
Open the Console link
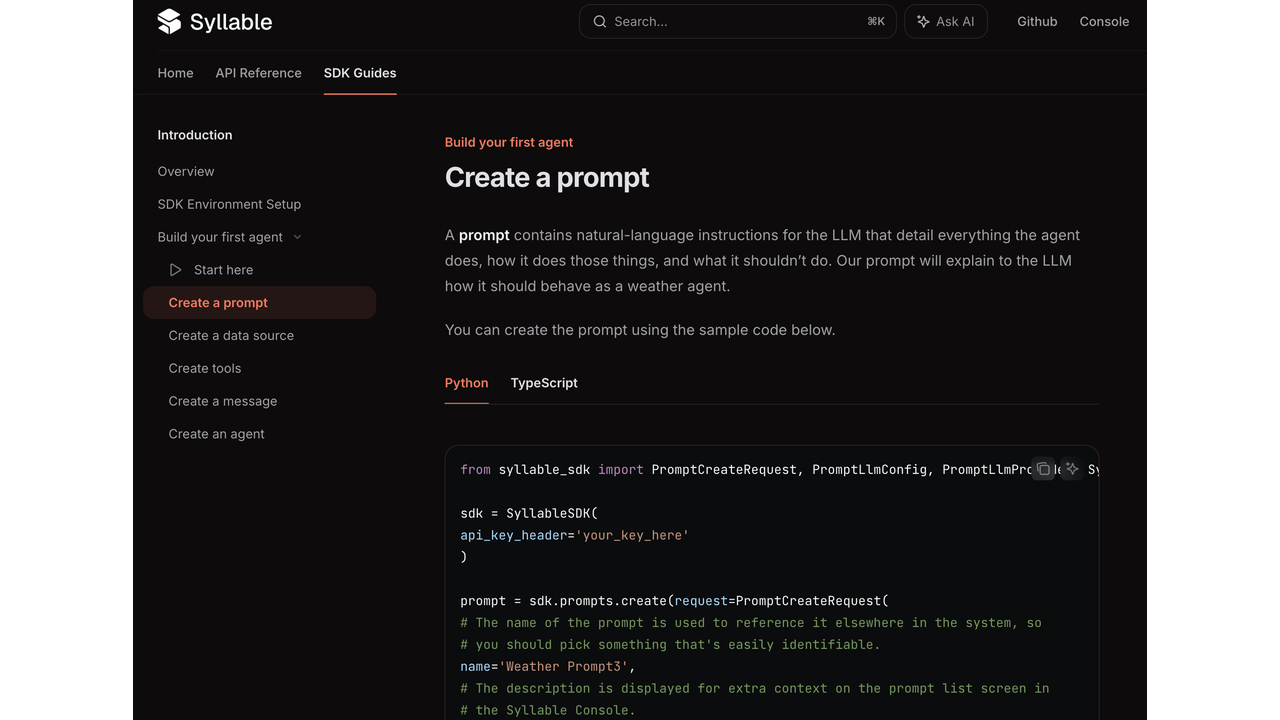[x=1104, y=21]
